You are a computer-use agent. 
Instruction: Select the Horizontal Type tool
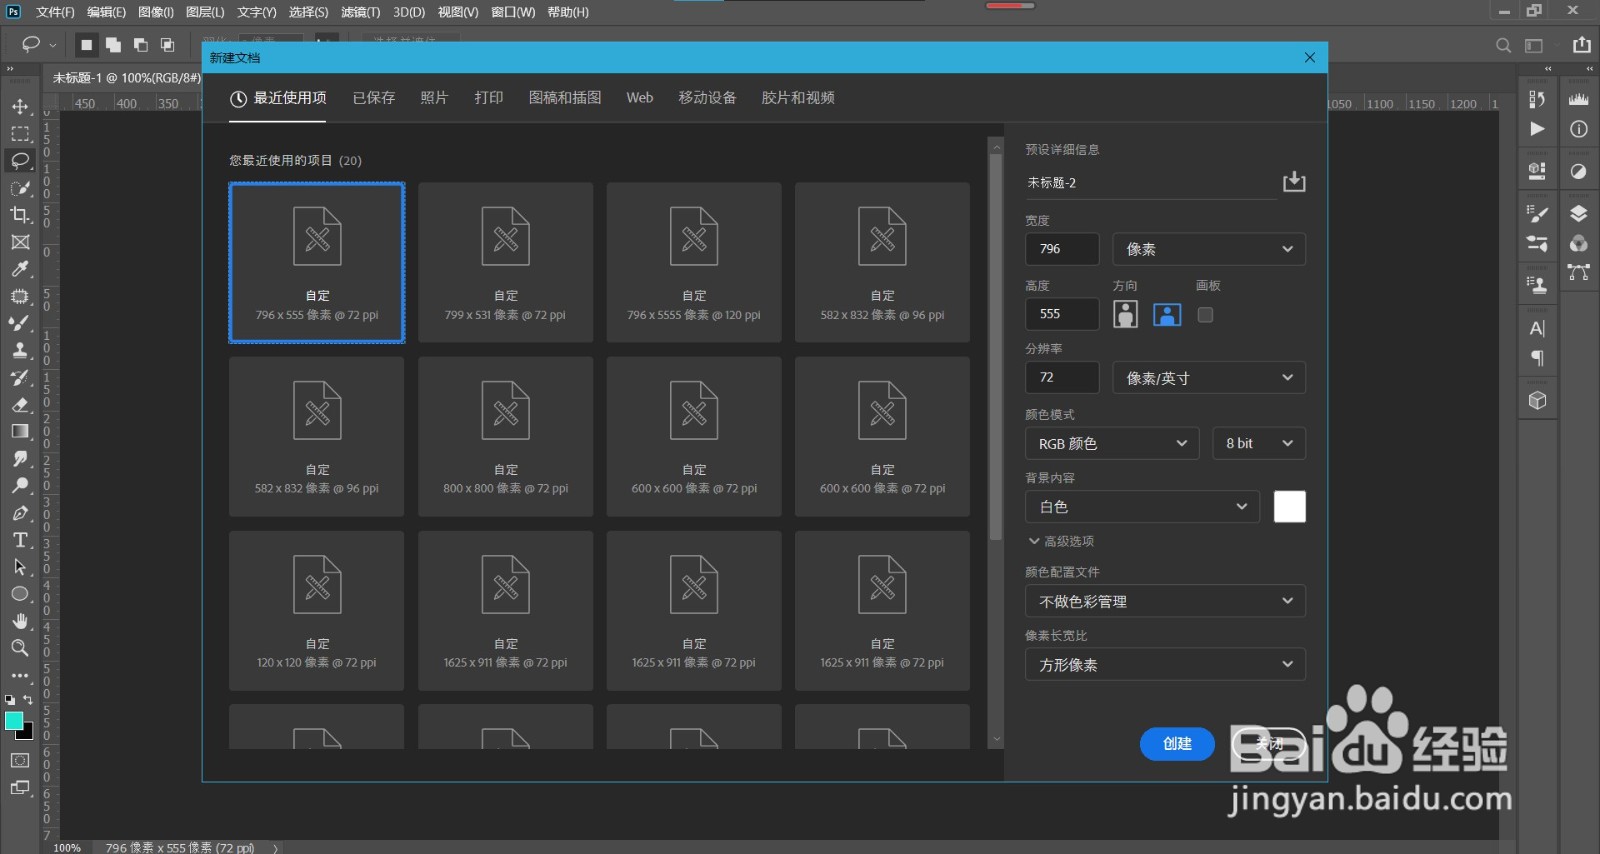20,540
